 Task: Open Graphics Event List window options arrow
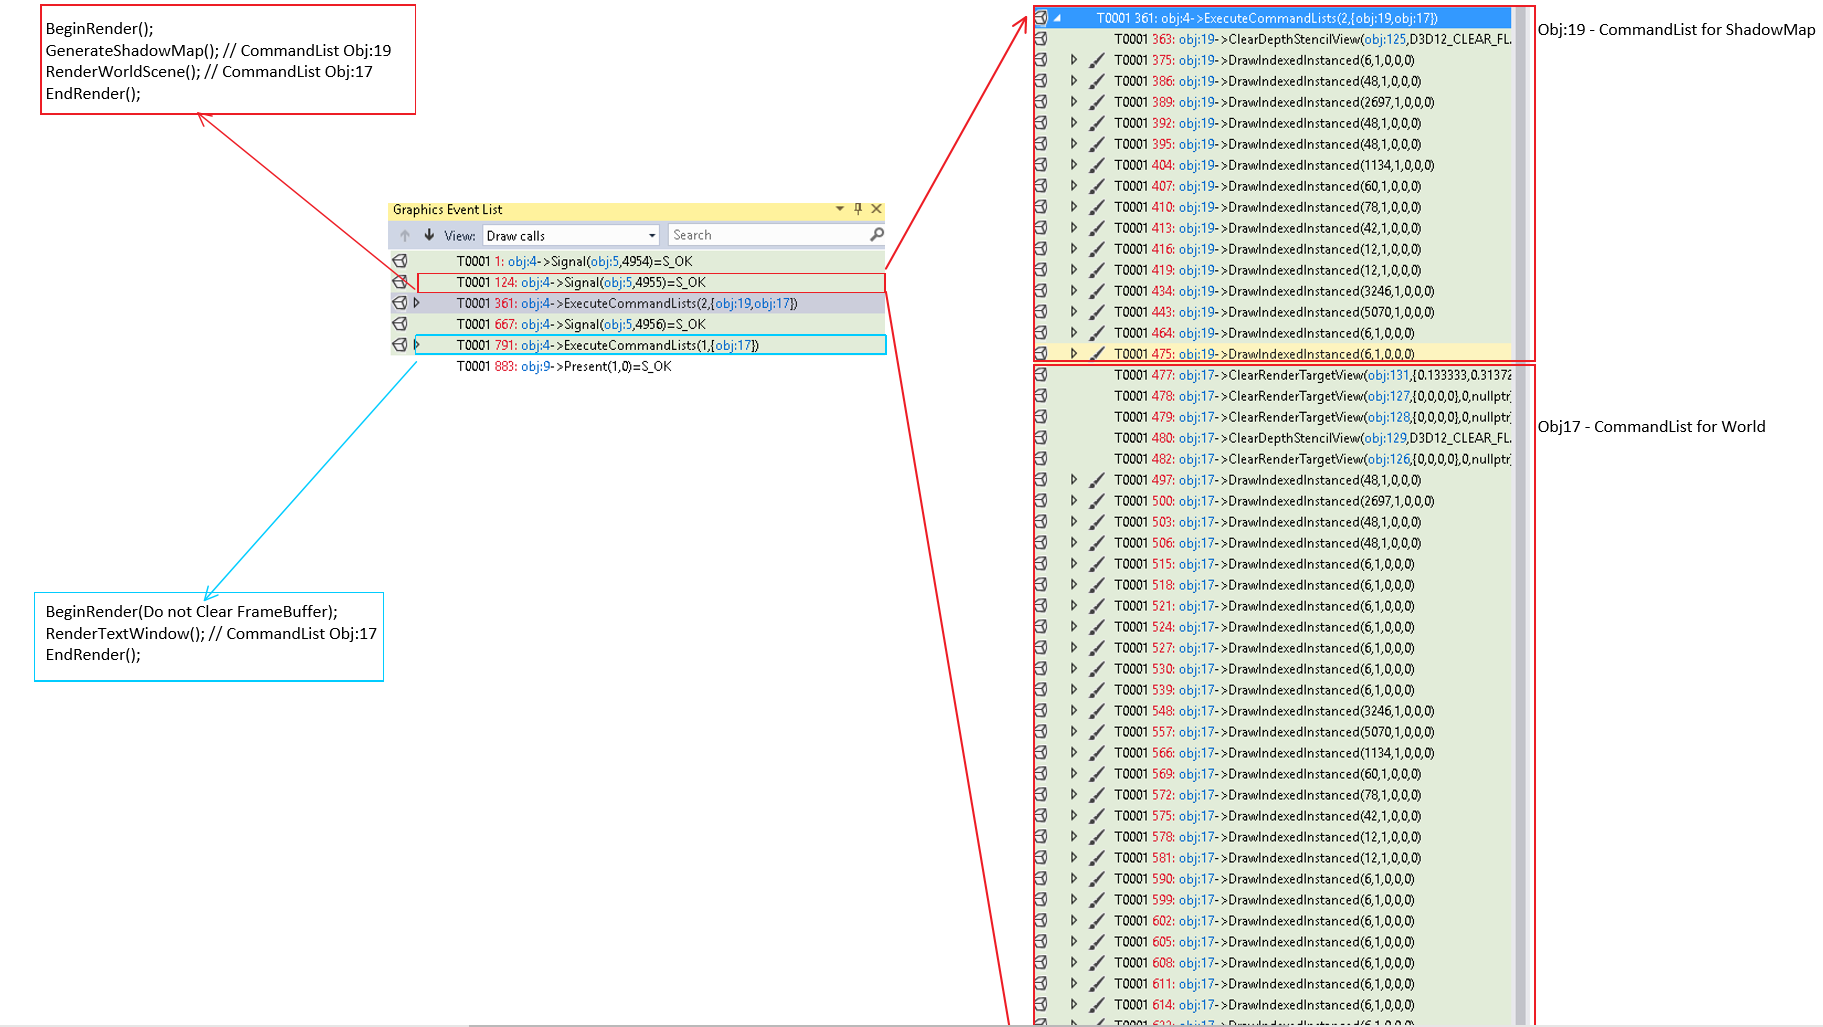[x=840, y=209]
